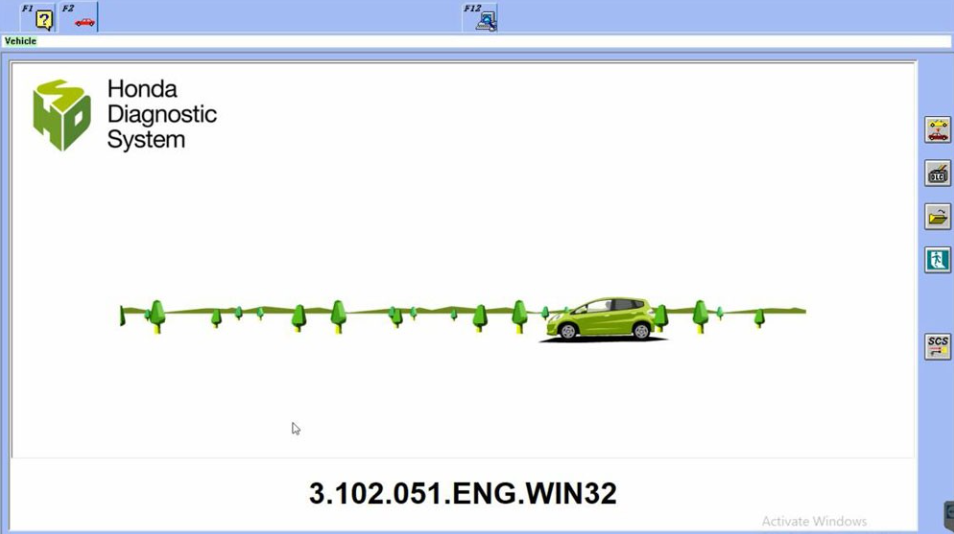Click the version text 3.102.051.ENG.WIN32
954x534 pixels.
coord(462,493)
